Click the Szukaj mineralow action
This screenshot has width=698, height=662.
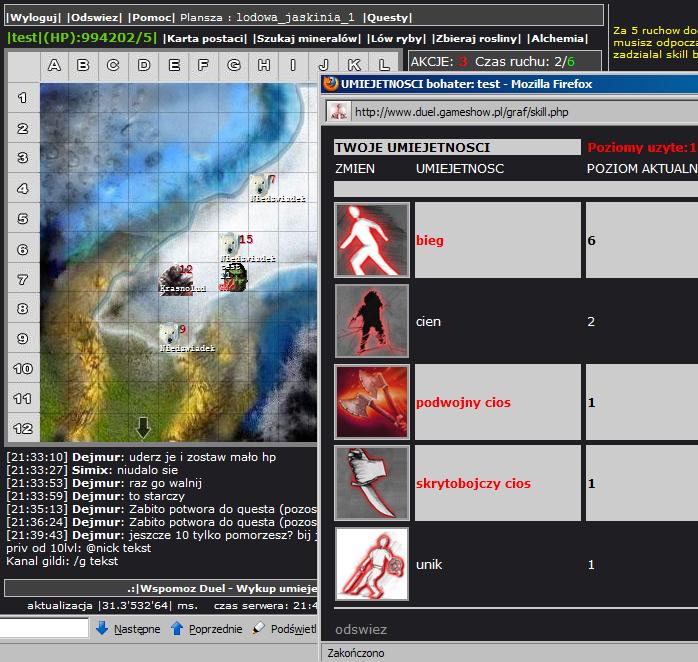tap(307, 38)
